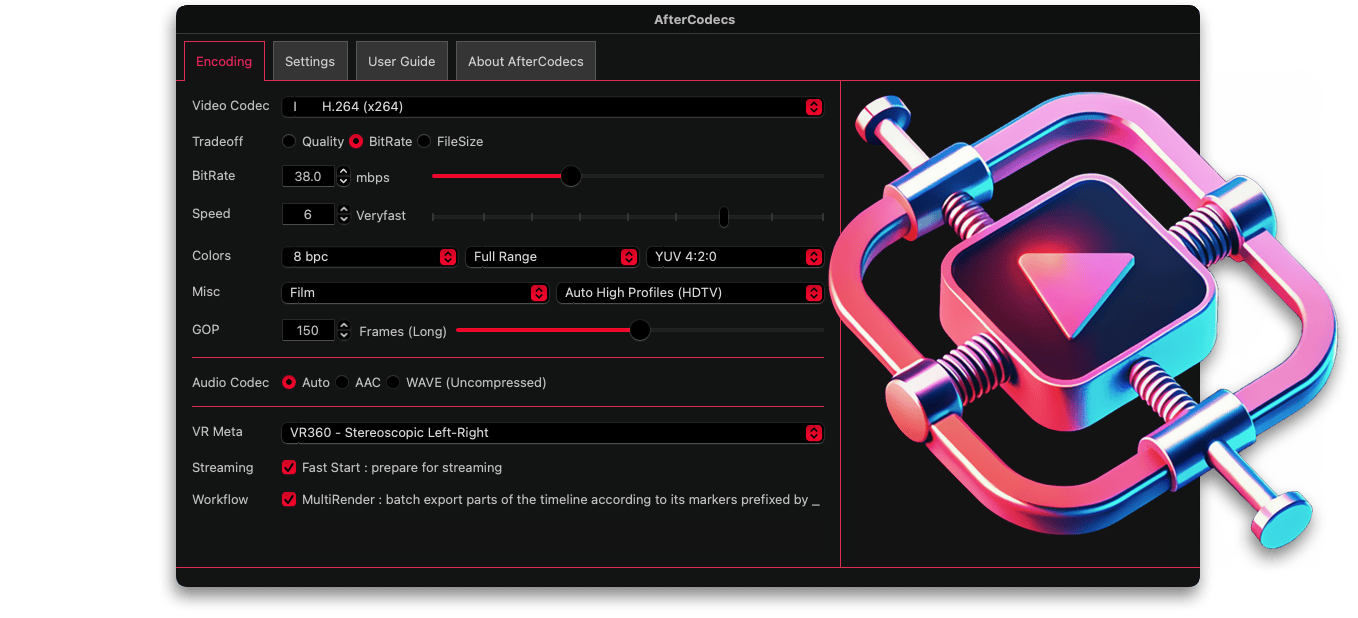Select WAVE (Uncompressed) audio codec
This screenshot has height=618, width=1358.
[393, 383]
